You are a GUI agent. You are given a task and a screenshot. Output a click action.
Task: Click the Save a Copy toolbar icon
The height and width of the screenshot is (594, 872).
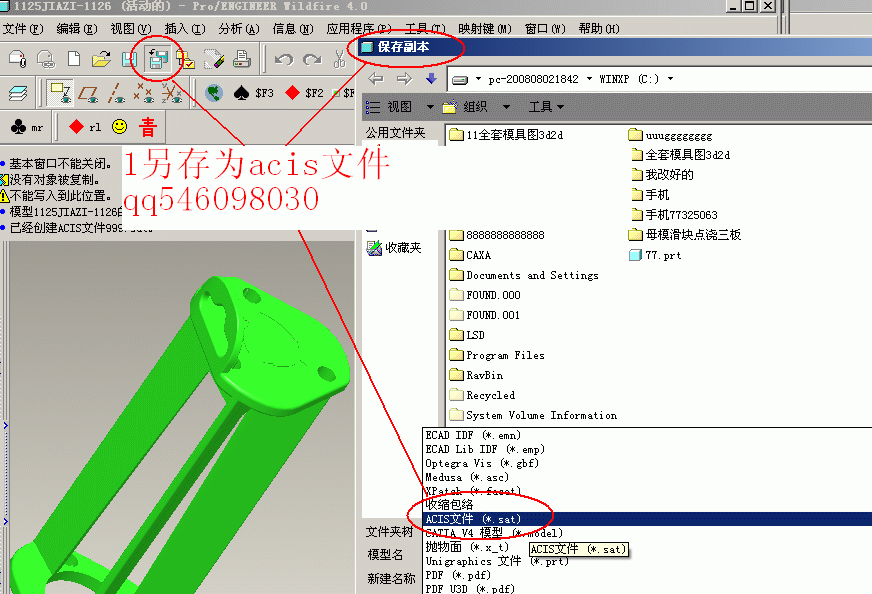pos(157,58)
